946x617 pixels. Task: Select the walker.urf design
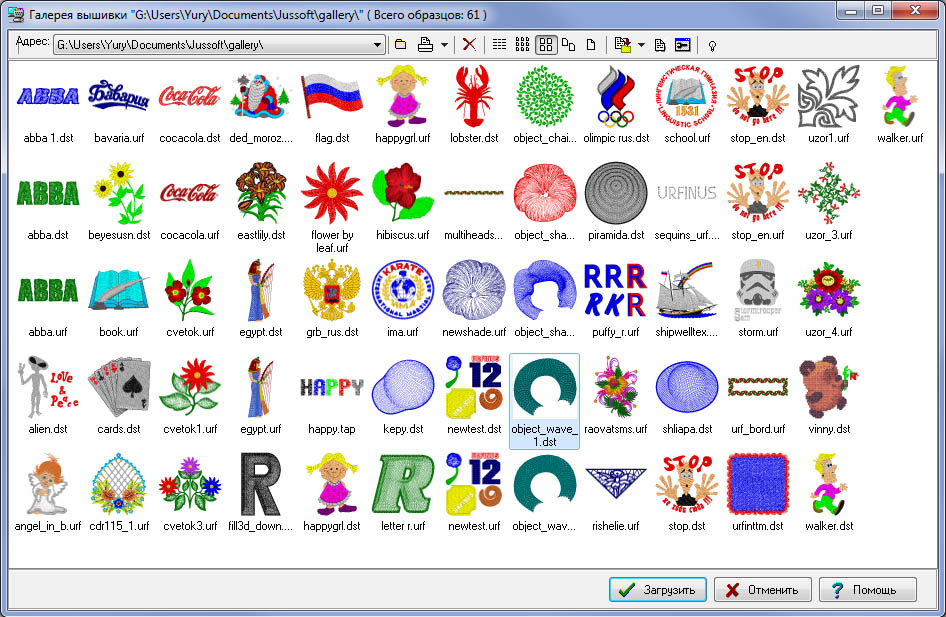coord(900,97)
